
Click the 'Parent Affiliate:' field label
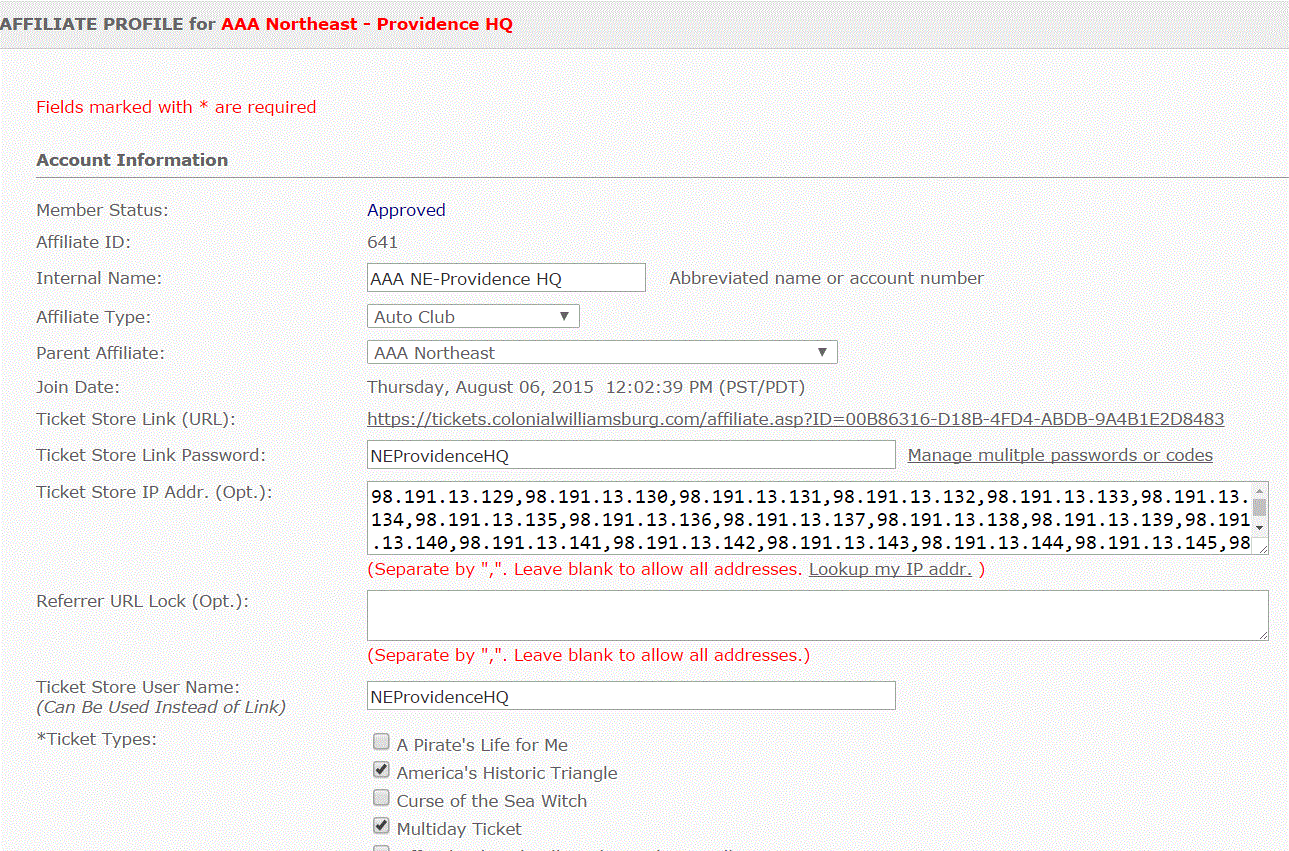point(100,353)
